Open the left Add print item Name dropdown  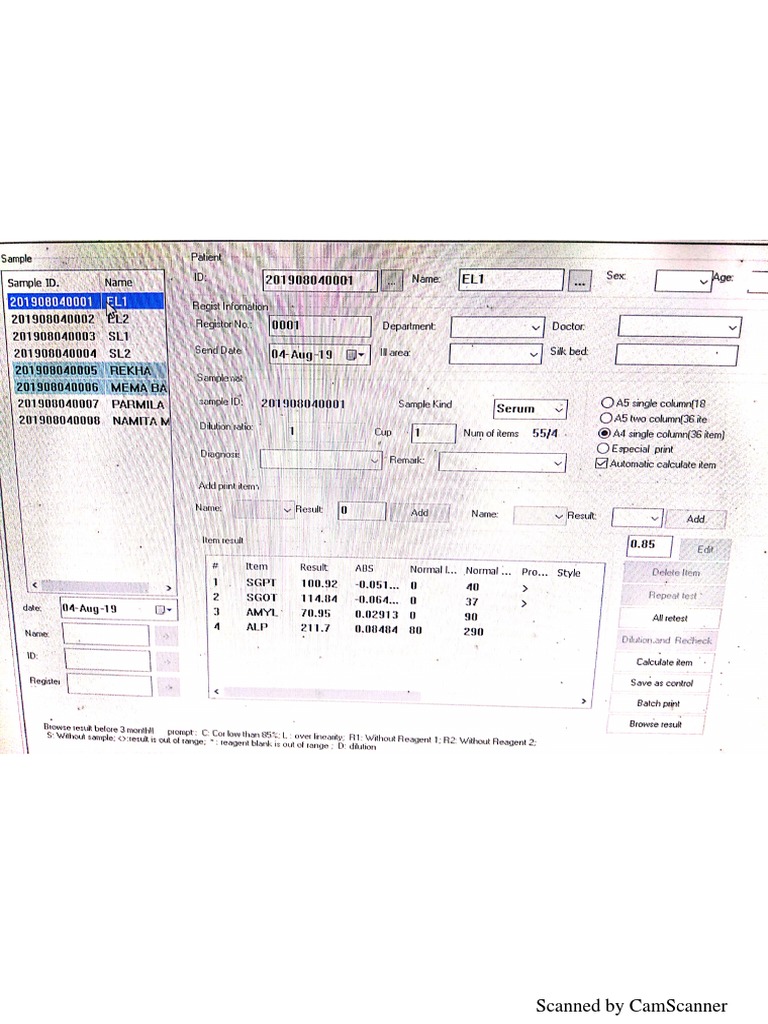[287, 510]
